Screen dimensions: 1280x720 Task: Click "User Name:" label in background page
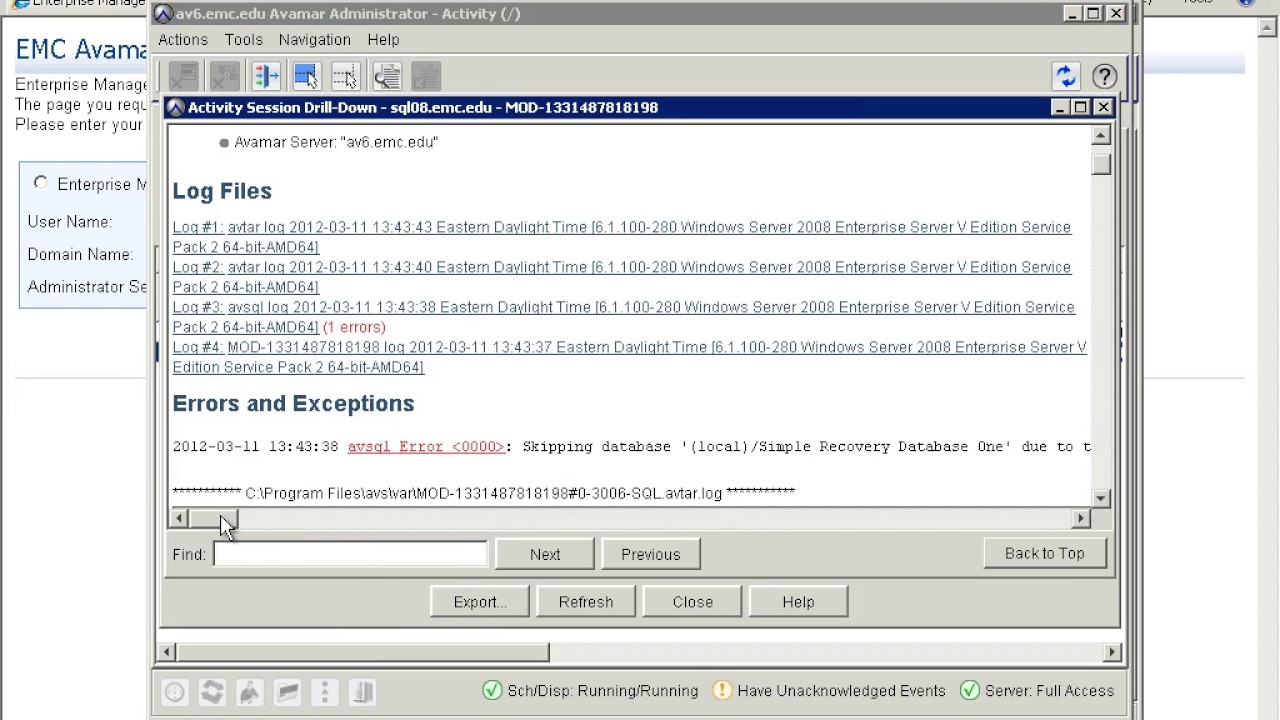click(x=70, y=222)
